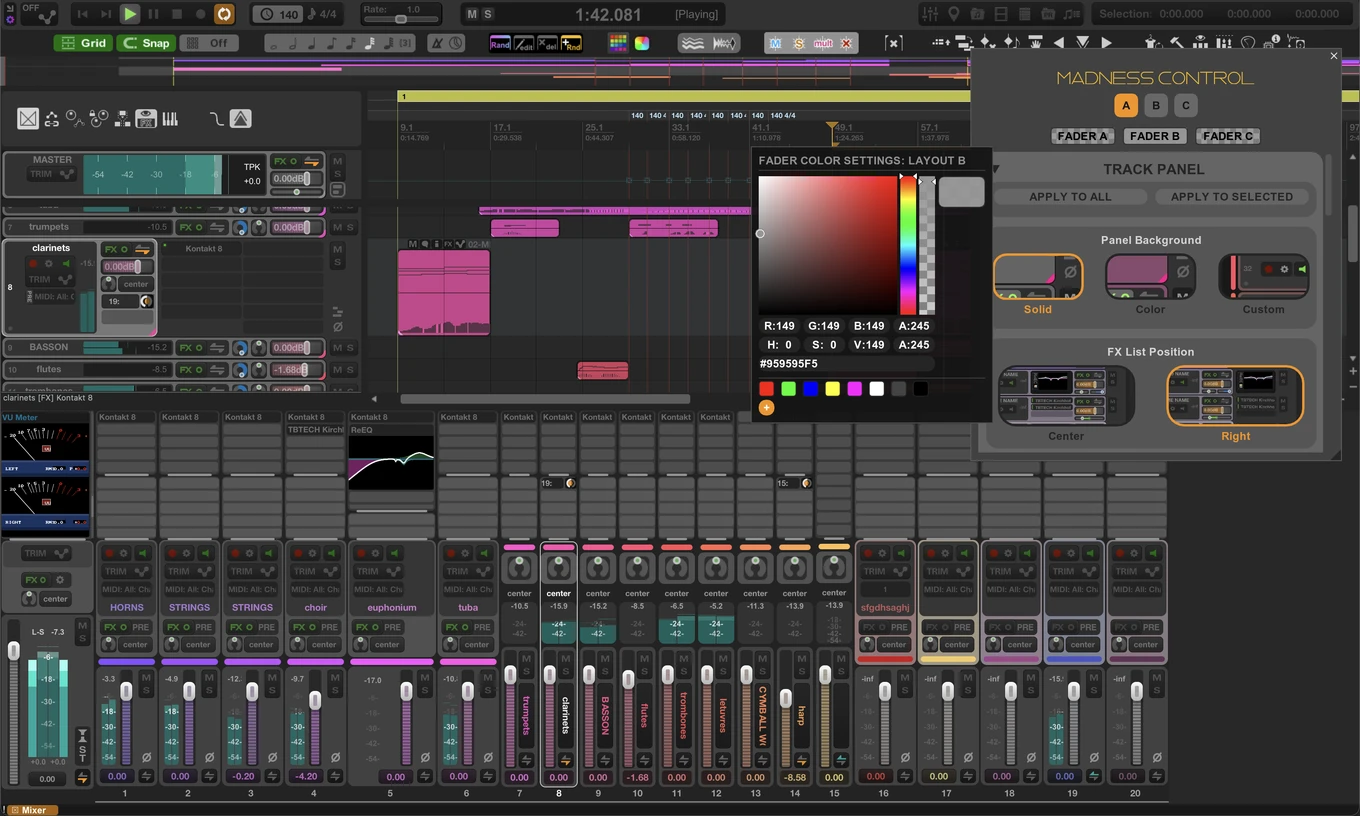Open the color grid palette icon
The height and width of the screenshot is (816, 1360).
[618, 43]
